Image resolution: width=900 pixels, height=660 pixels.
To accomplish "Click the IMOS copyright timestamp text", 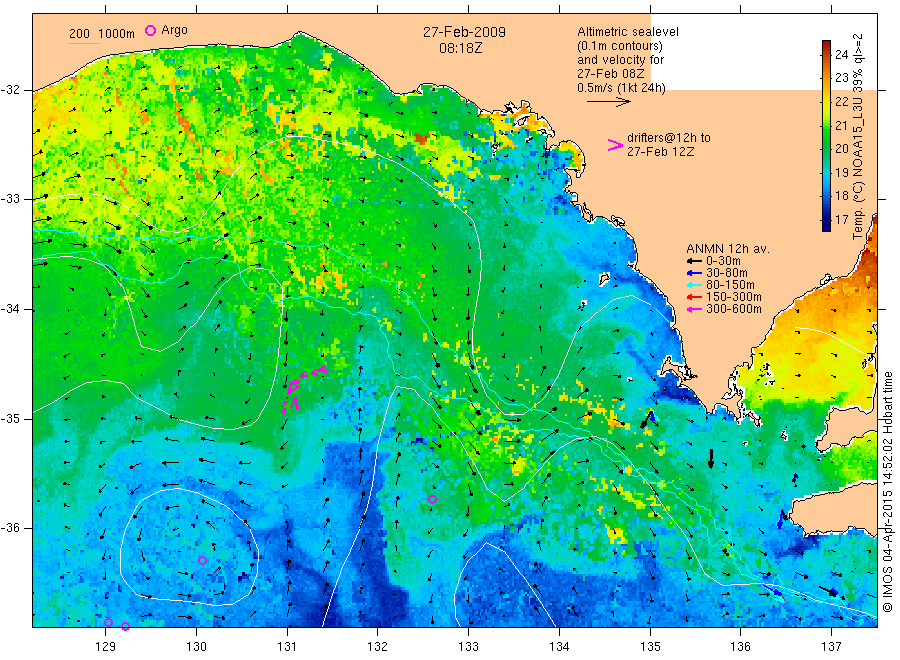I will coord(887,492).
